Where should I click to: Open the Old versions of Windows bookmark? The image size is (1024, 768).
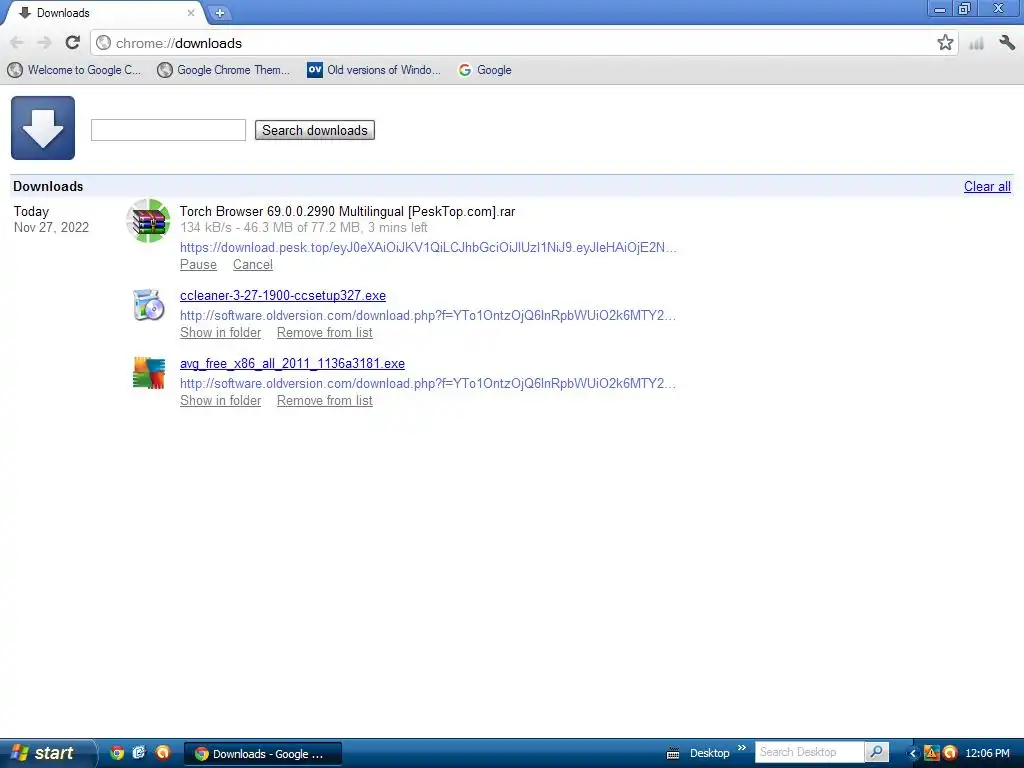tap(374, 70)
